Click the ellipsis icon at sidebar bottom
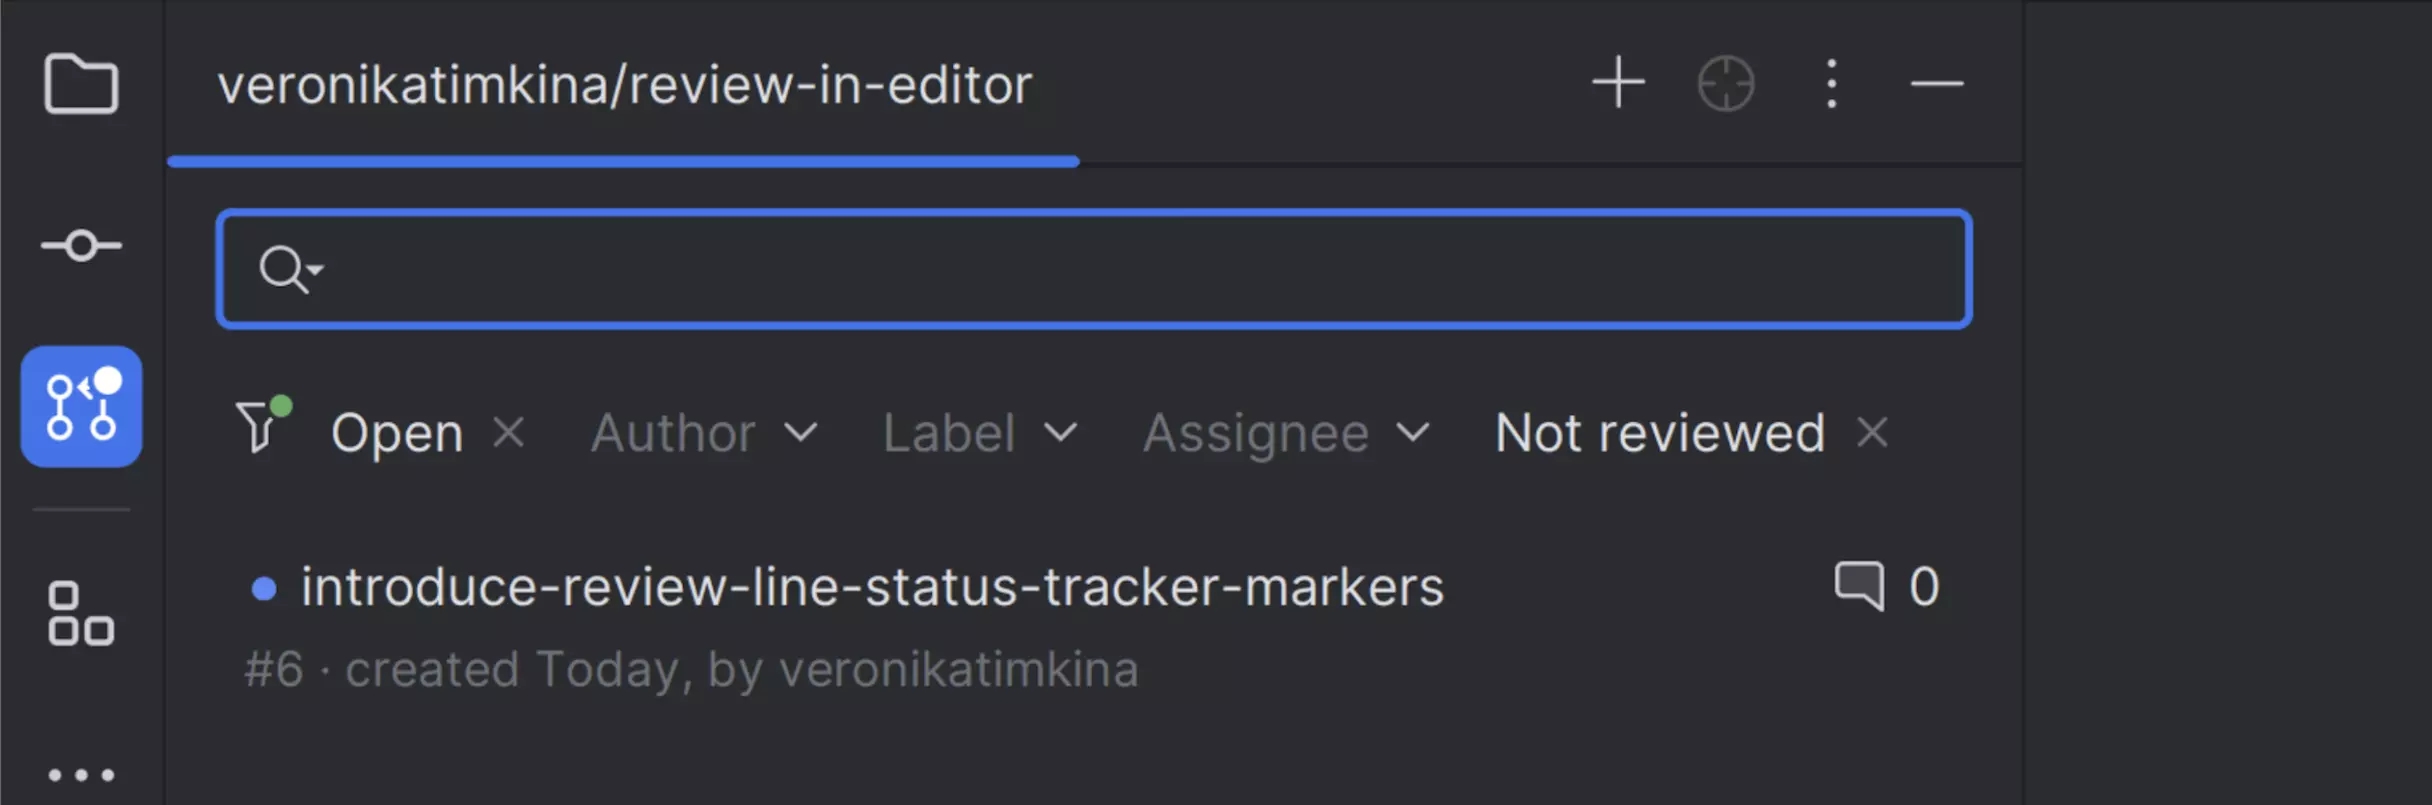Image resolution: width=2432 pixels, height=805 pixels. pos(81,773)
